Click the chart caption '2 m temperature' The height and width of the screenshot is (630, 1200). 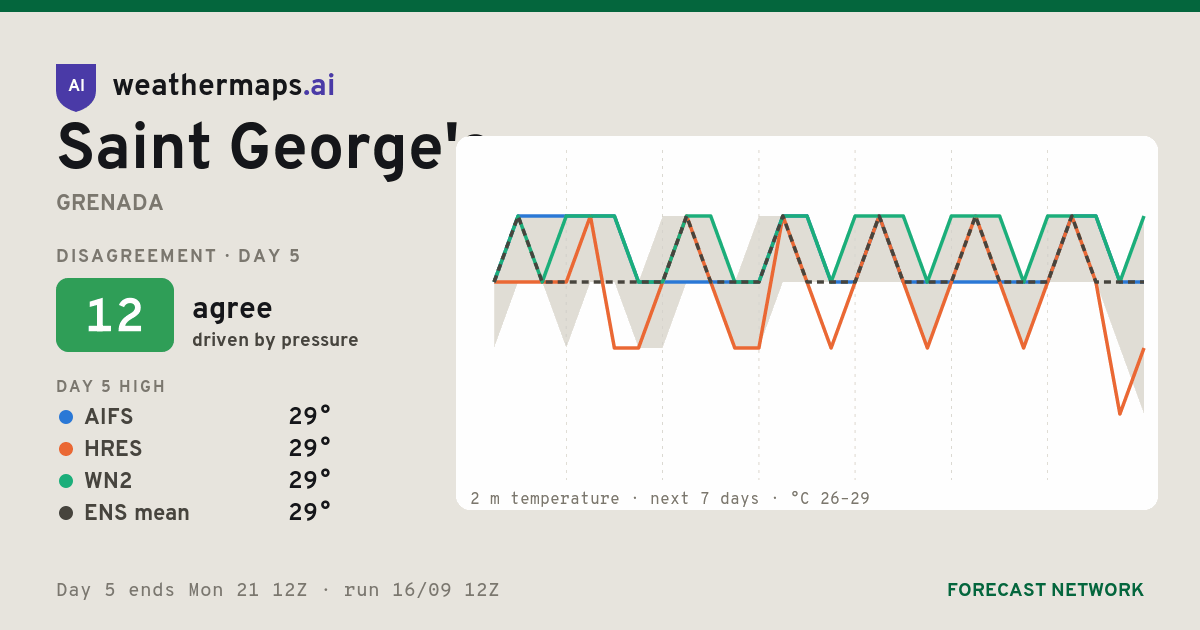click(545, 498)
